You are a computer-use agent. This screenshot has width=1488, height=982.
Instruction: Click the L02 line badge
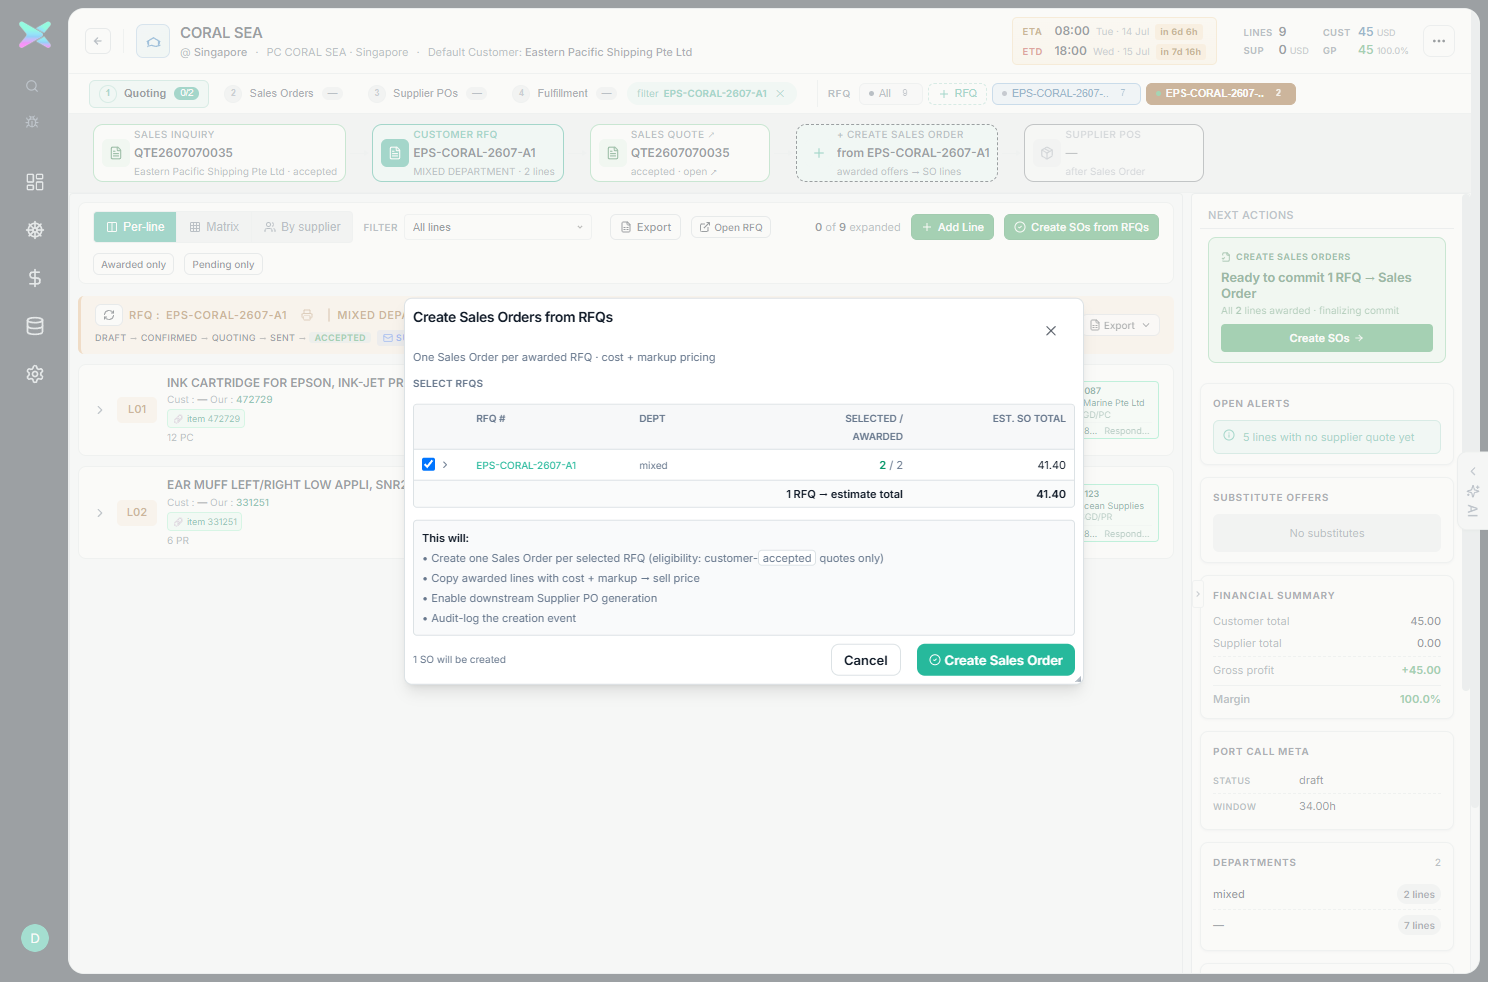pos(137,513)
